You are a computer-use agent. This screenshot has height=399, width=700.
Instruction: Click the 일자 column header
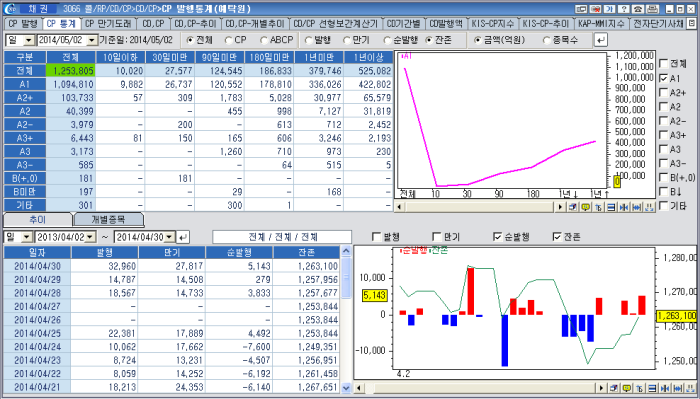coord(37,253)
